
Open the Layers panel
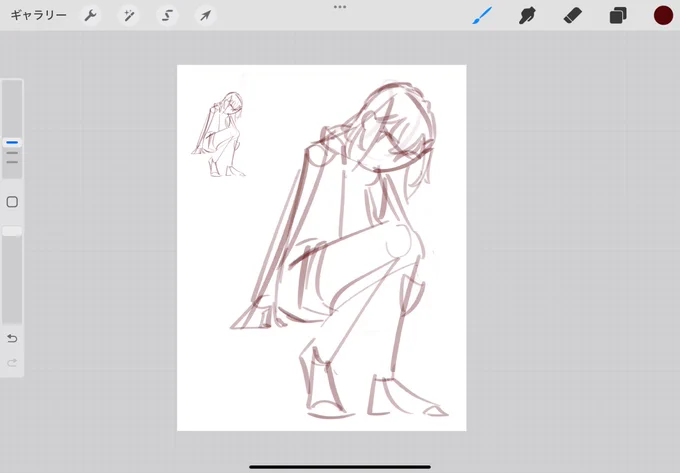(618, 16)
